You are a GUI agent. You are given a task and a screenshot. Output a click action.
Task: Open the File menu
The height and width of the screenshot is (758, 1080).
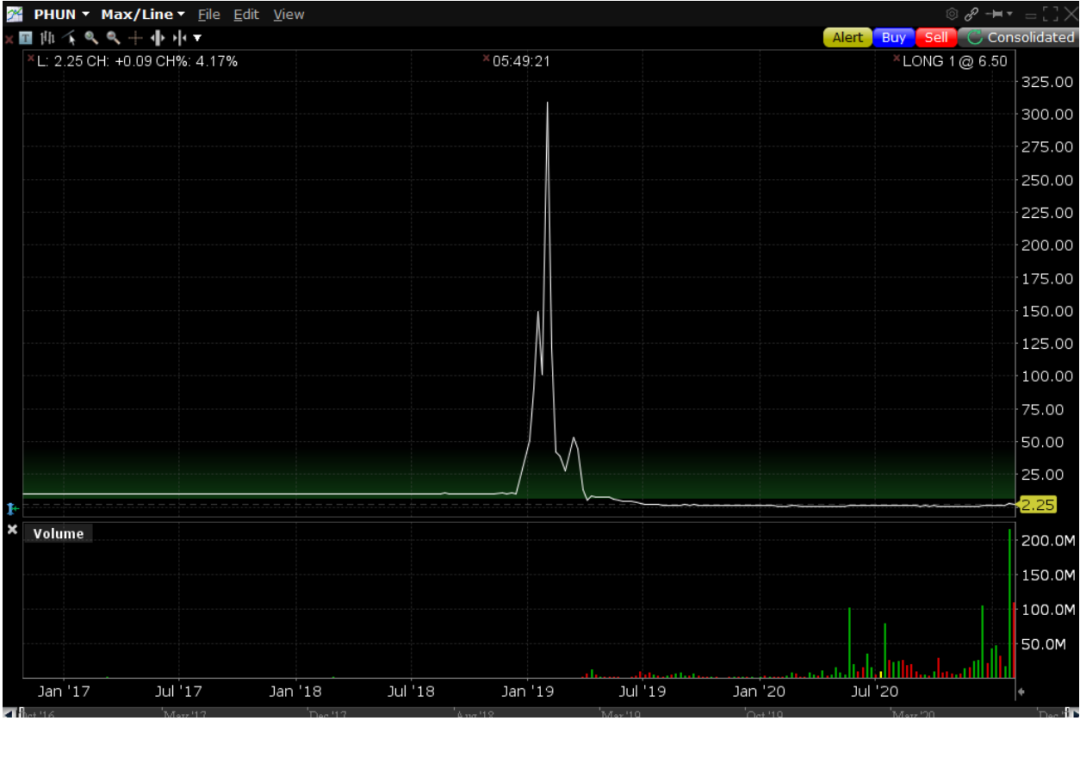(208, 14)
